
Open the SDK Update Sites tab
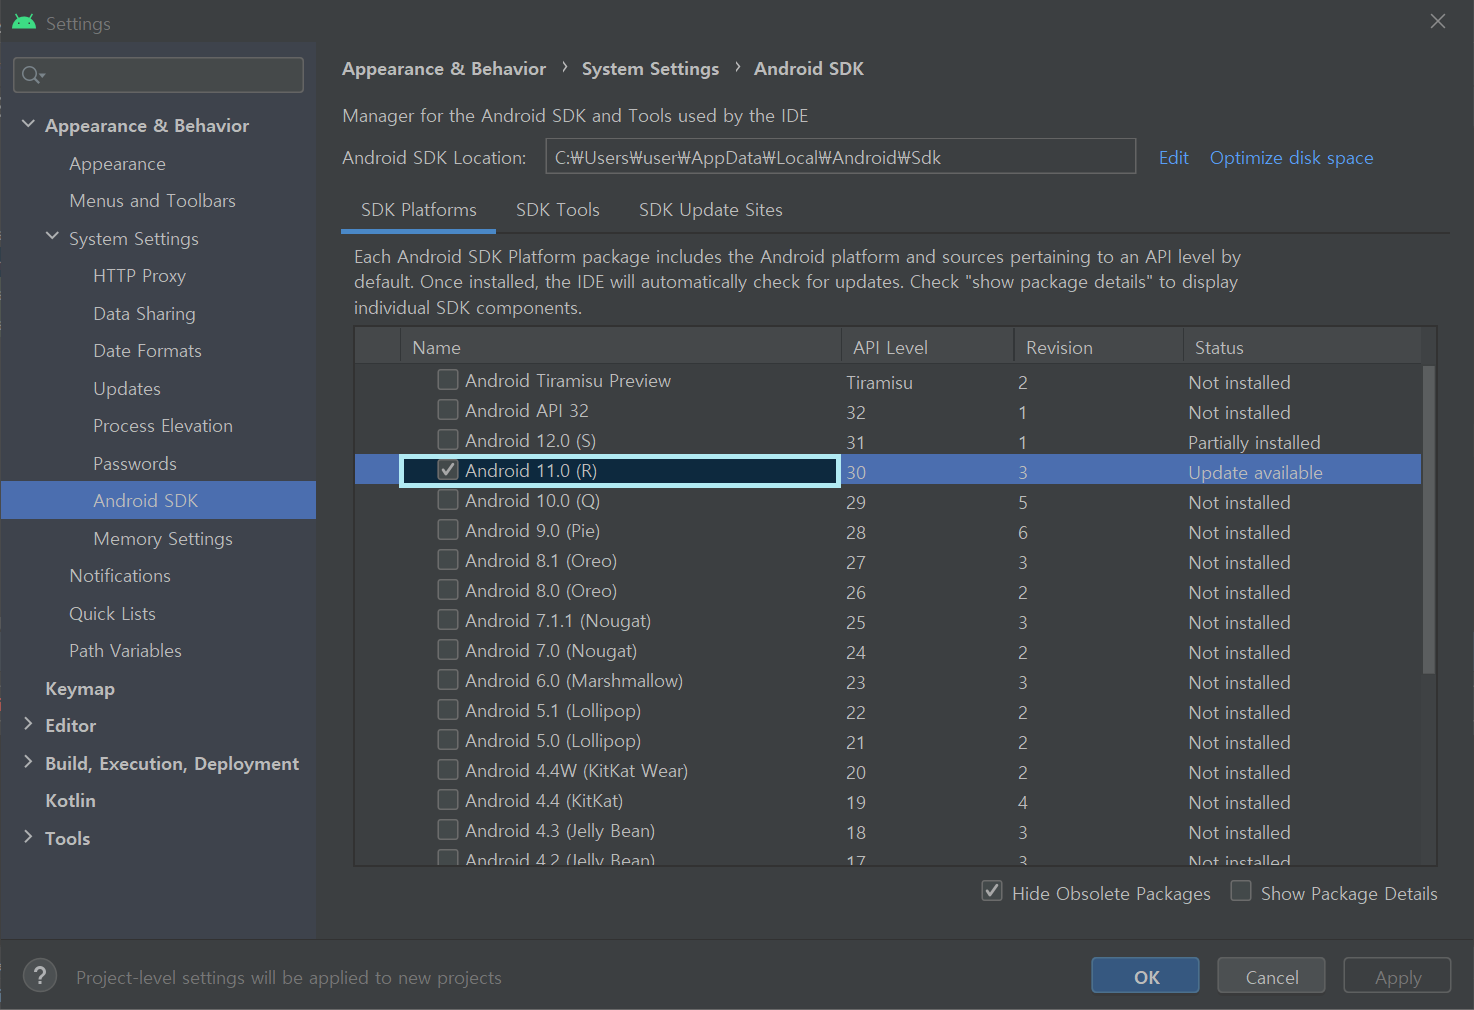tap(710, 210)
